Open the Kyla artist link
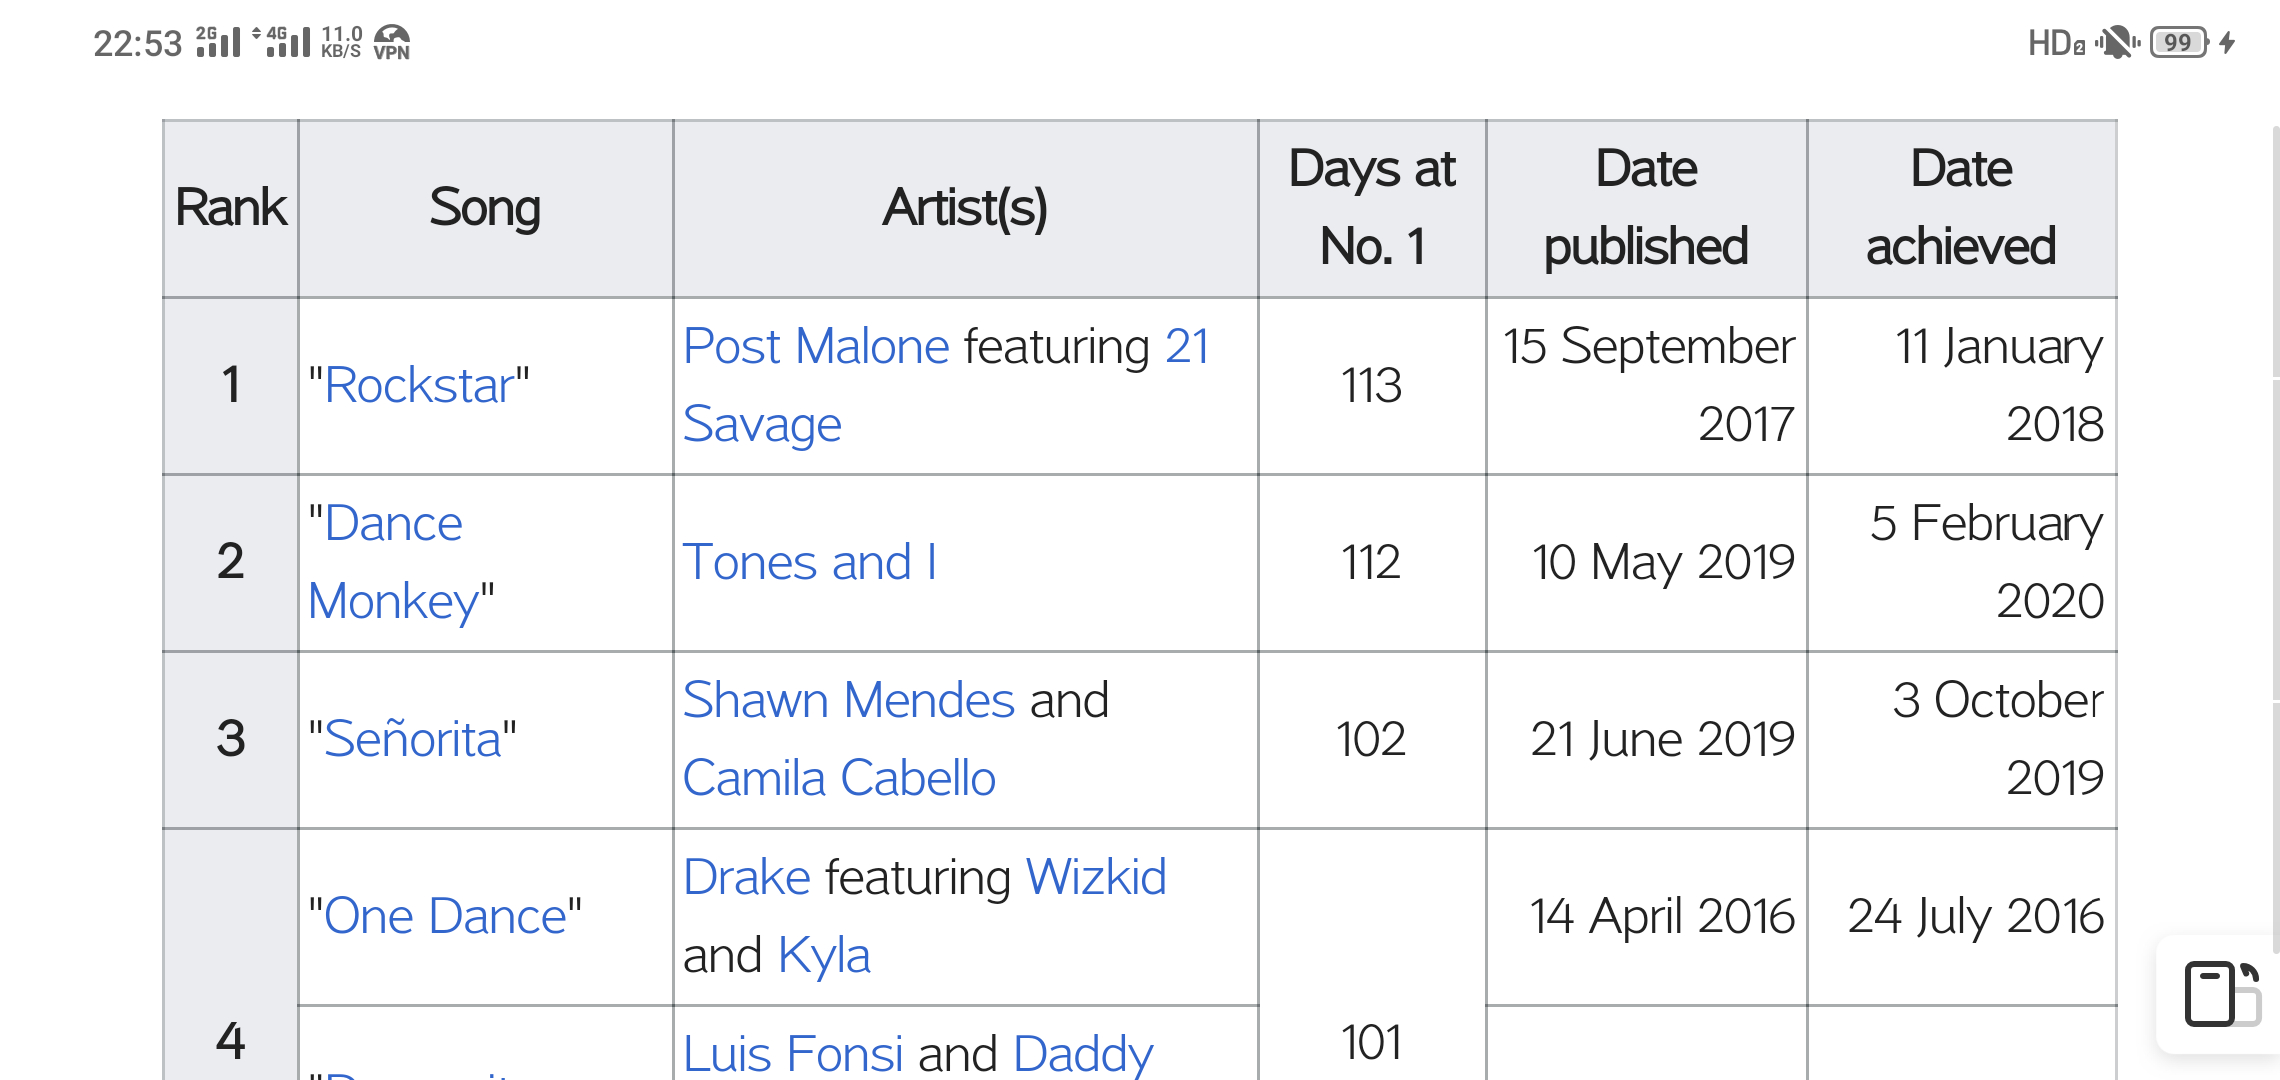Image resolution: width=2280 pixels, height=1080 pixels. coord(824,955)
